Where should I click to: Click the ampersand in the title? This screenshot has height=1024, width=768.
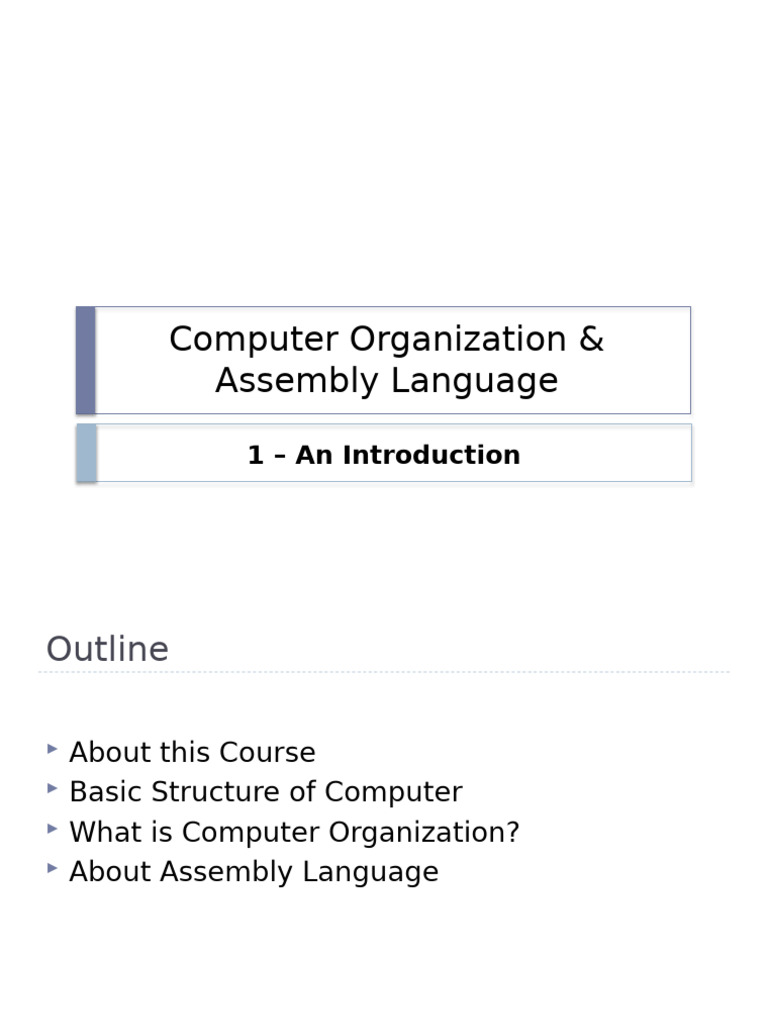pos(591,340)
